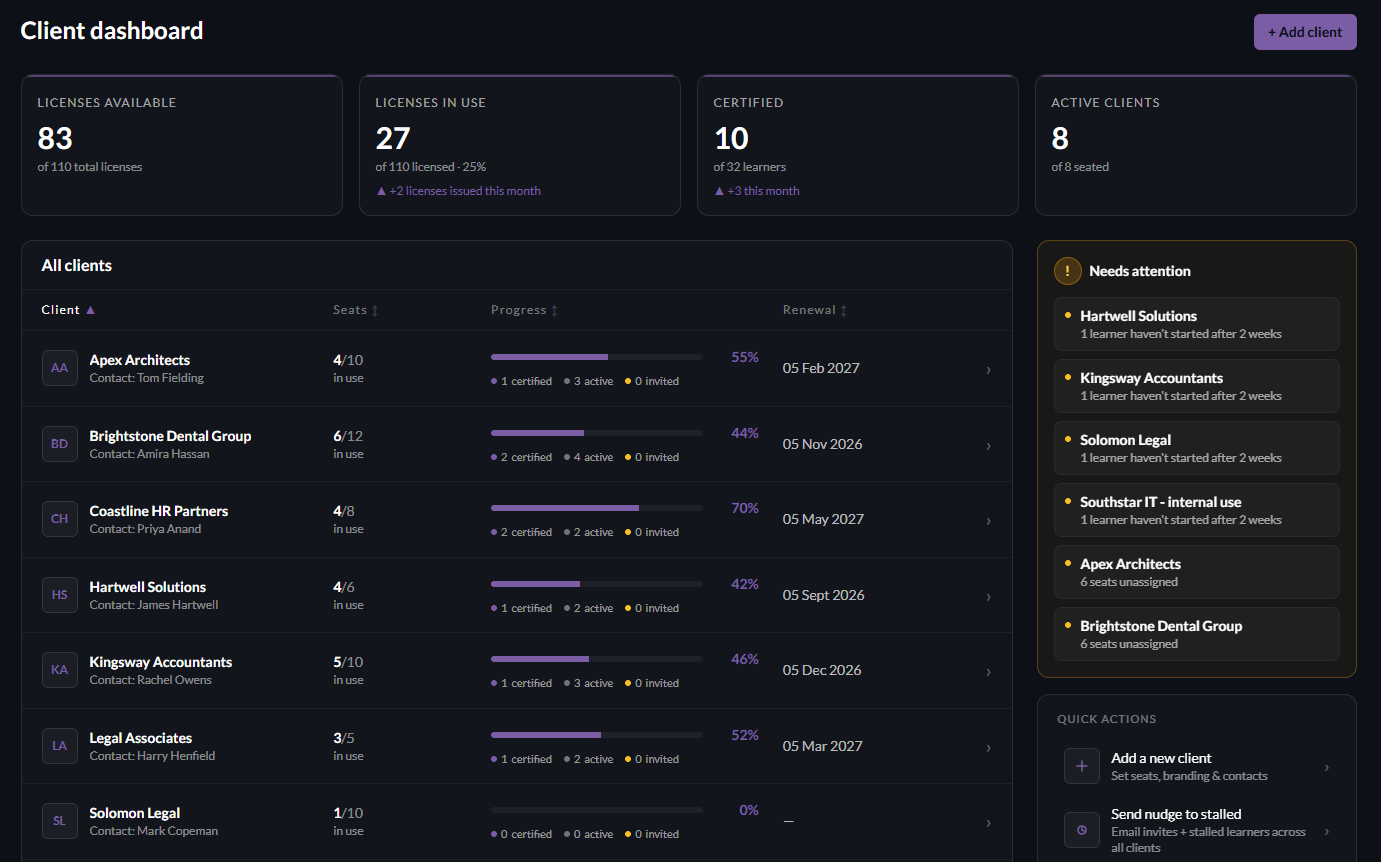Click the Add client button

(1305, 32)
